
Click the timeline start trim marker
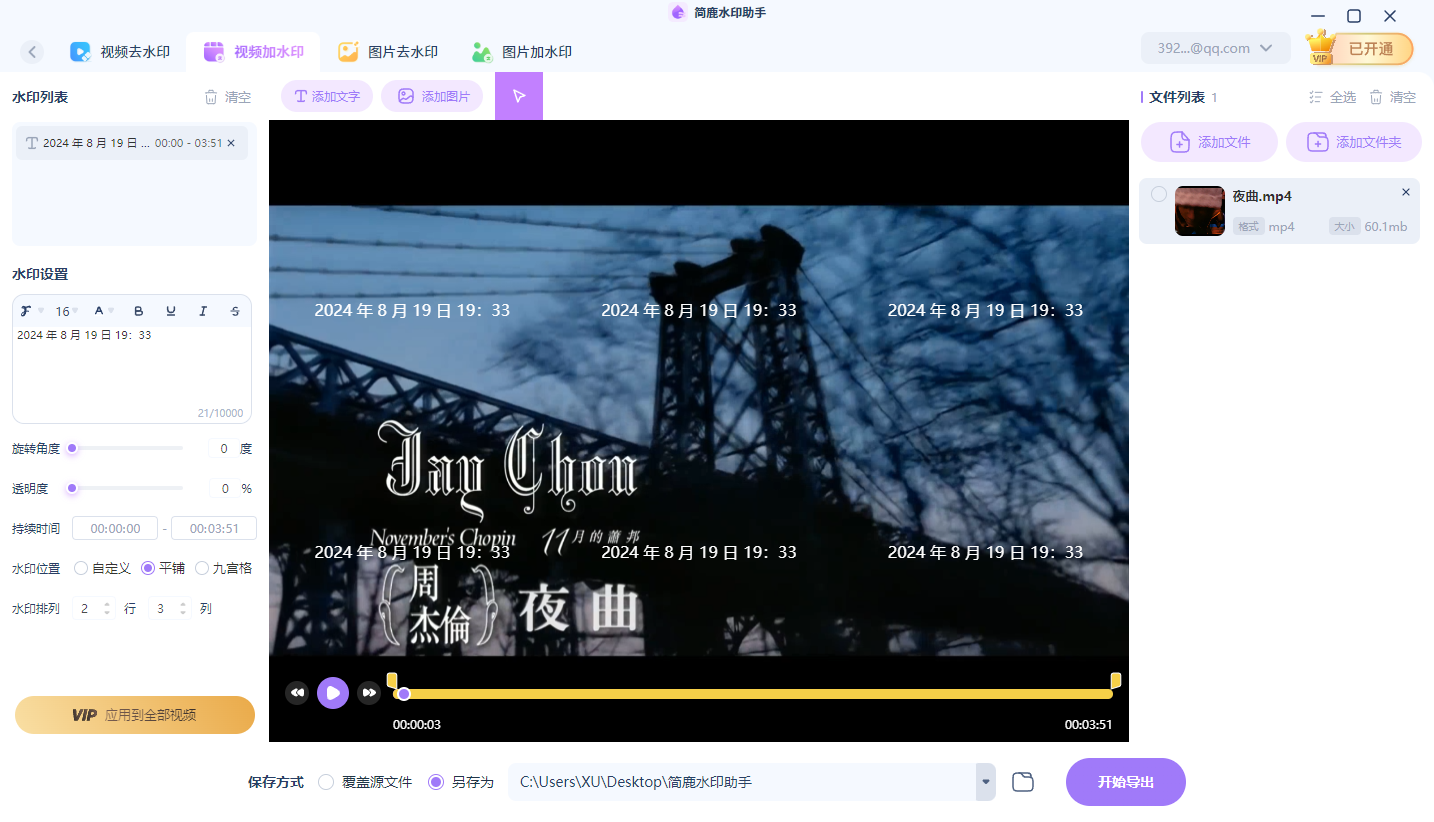pos(392,680)
